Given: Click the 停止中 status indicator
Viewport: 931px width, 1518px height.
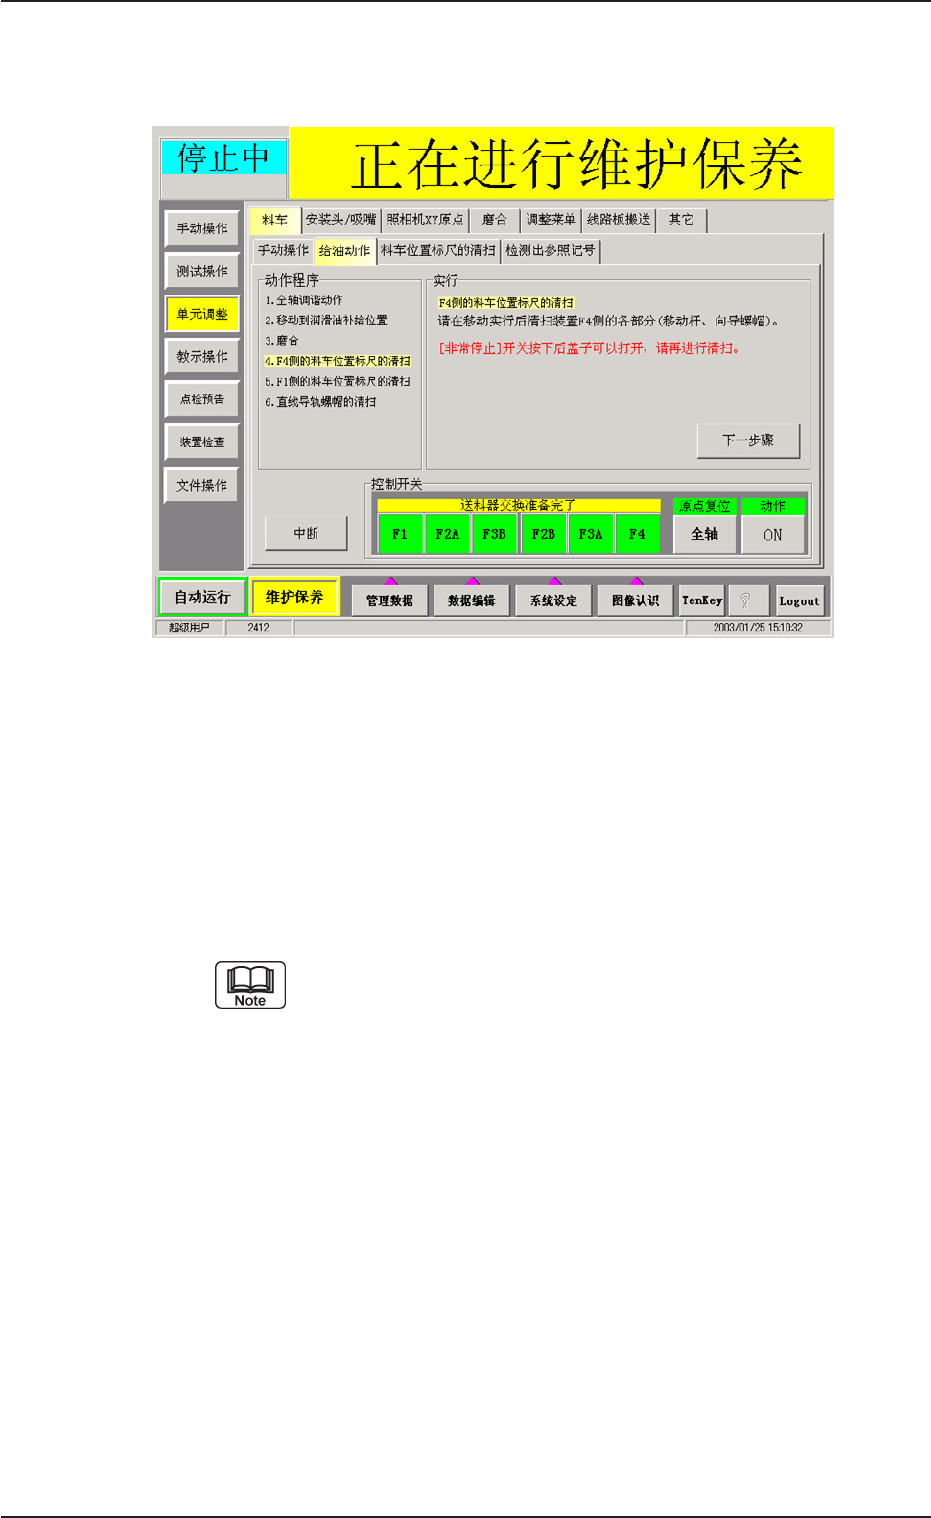Looking at the screenshot, I should pos(224,157).
